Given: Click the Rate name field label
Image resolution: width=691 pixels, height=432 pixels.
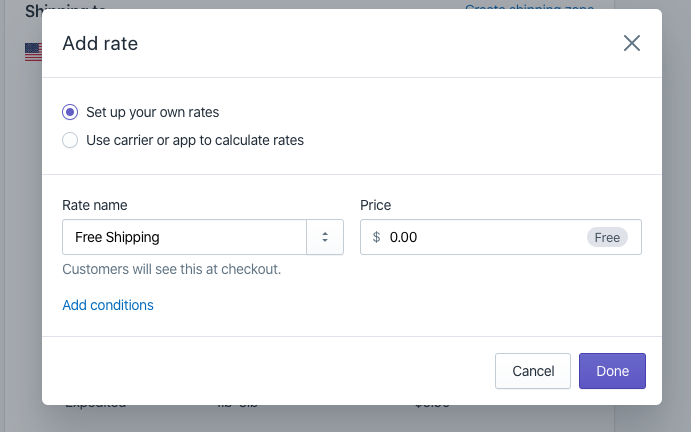Looking at the screenshot, I should 95,205.
